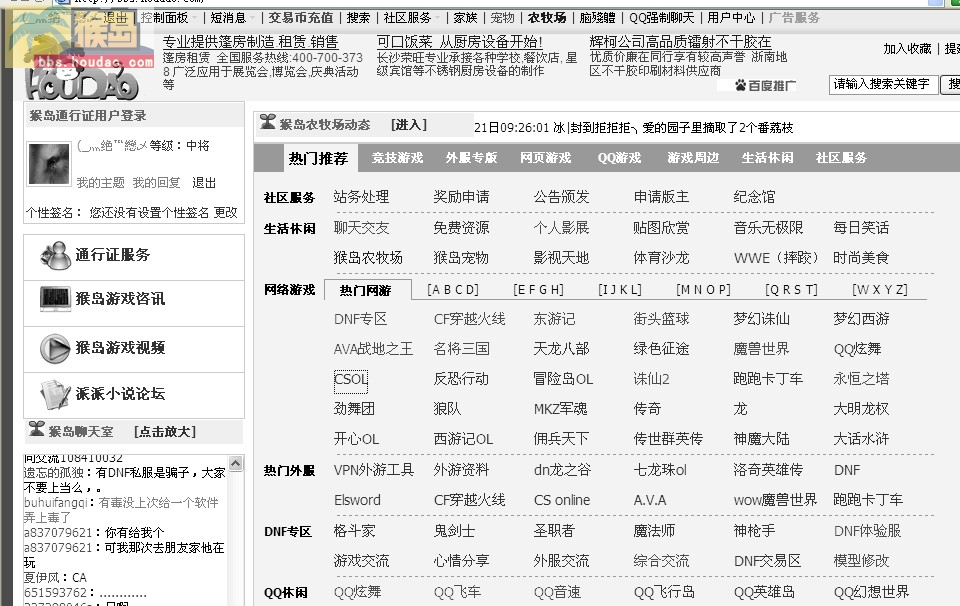Open 我的回复 link
960x606 pixels.
pos(157,183)
